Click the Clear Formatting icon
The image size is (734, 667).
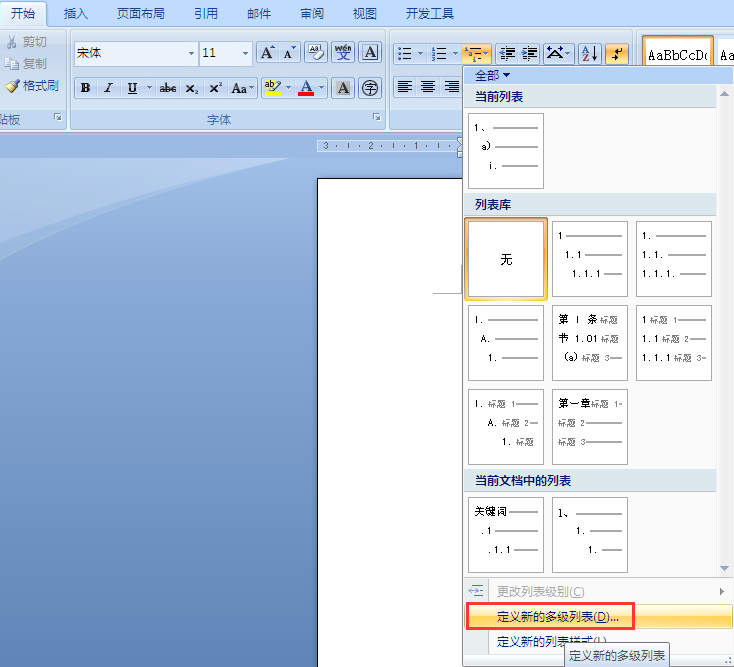316,53
